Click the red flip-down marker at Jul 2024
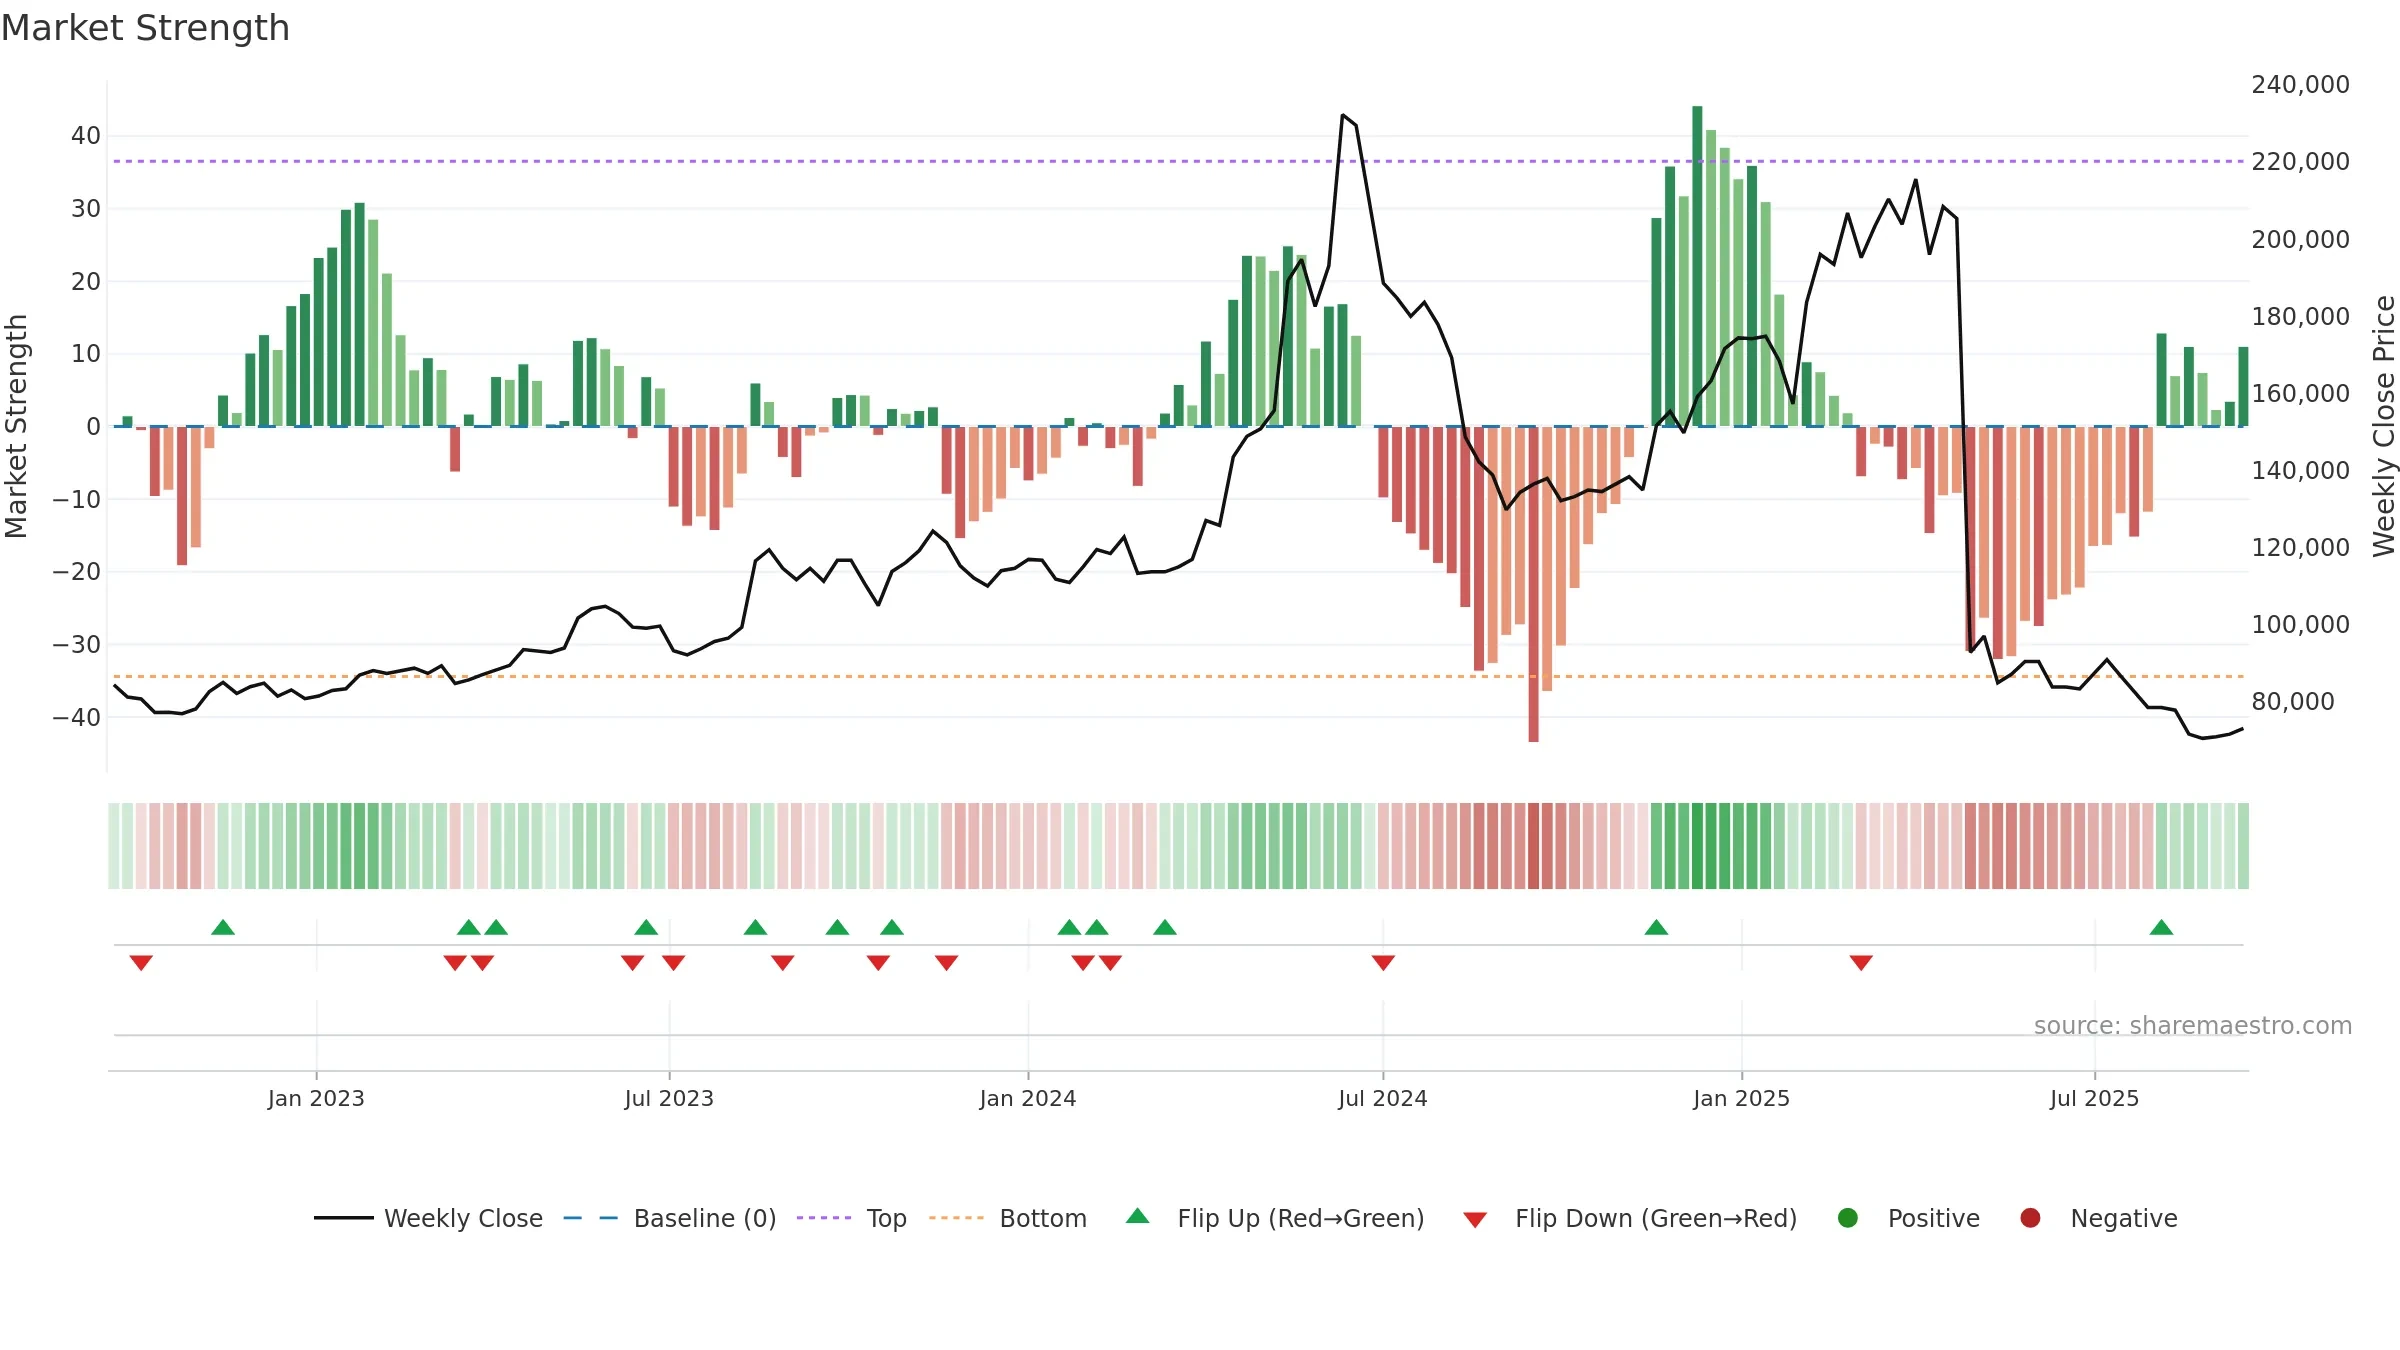 (1383, 962)
